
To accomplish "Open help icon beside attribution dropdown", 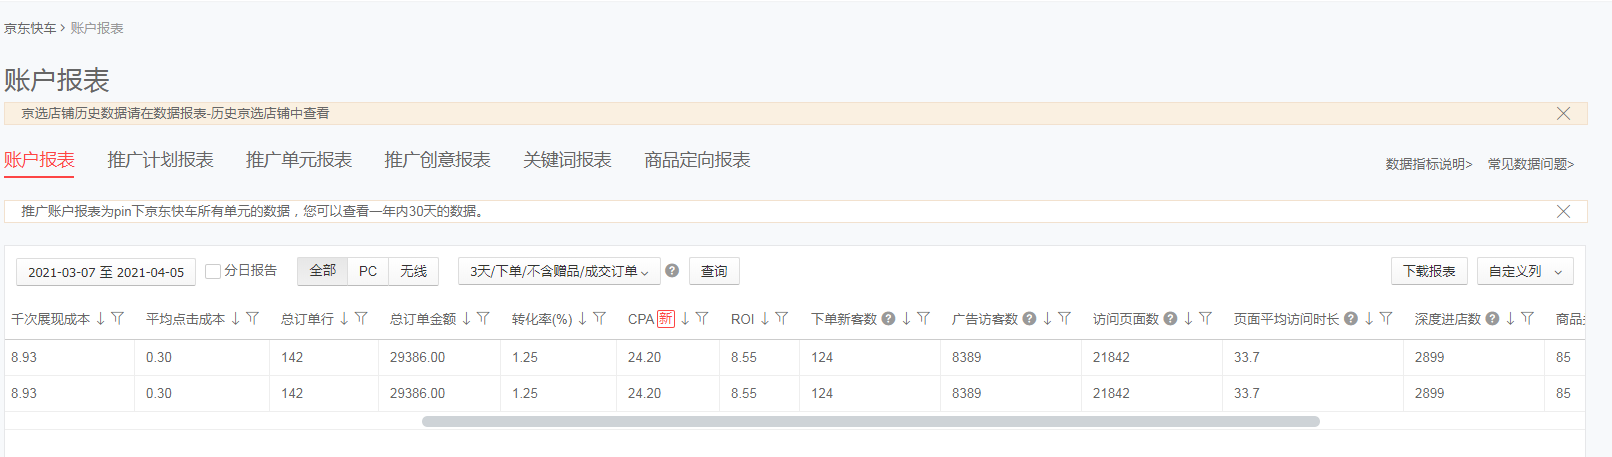I will click(x=672, y=271).
